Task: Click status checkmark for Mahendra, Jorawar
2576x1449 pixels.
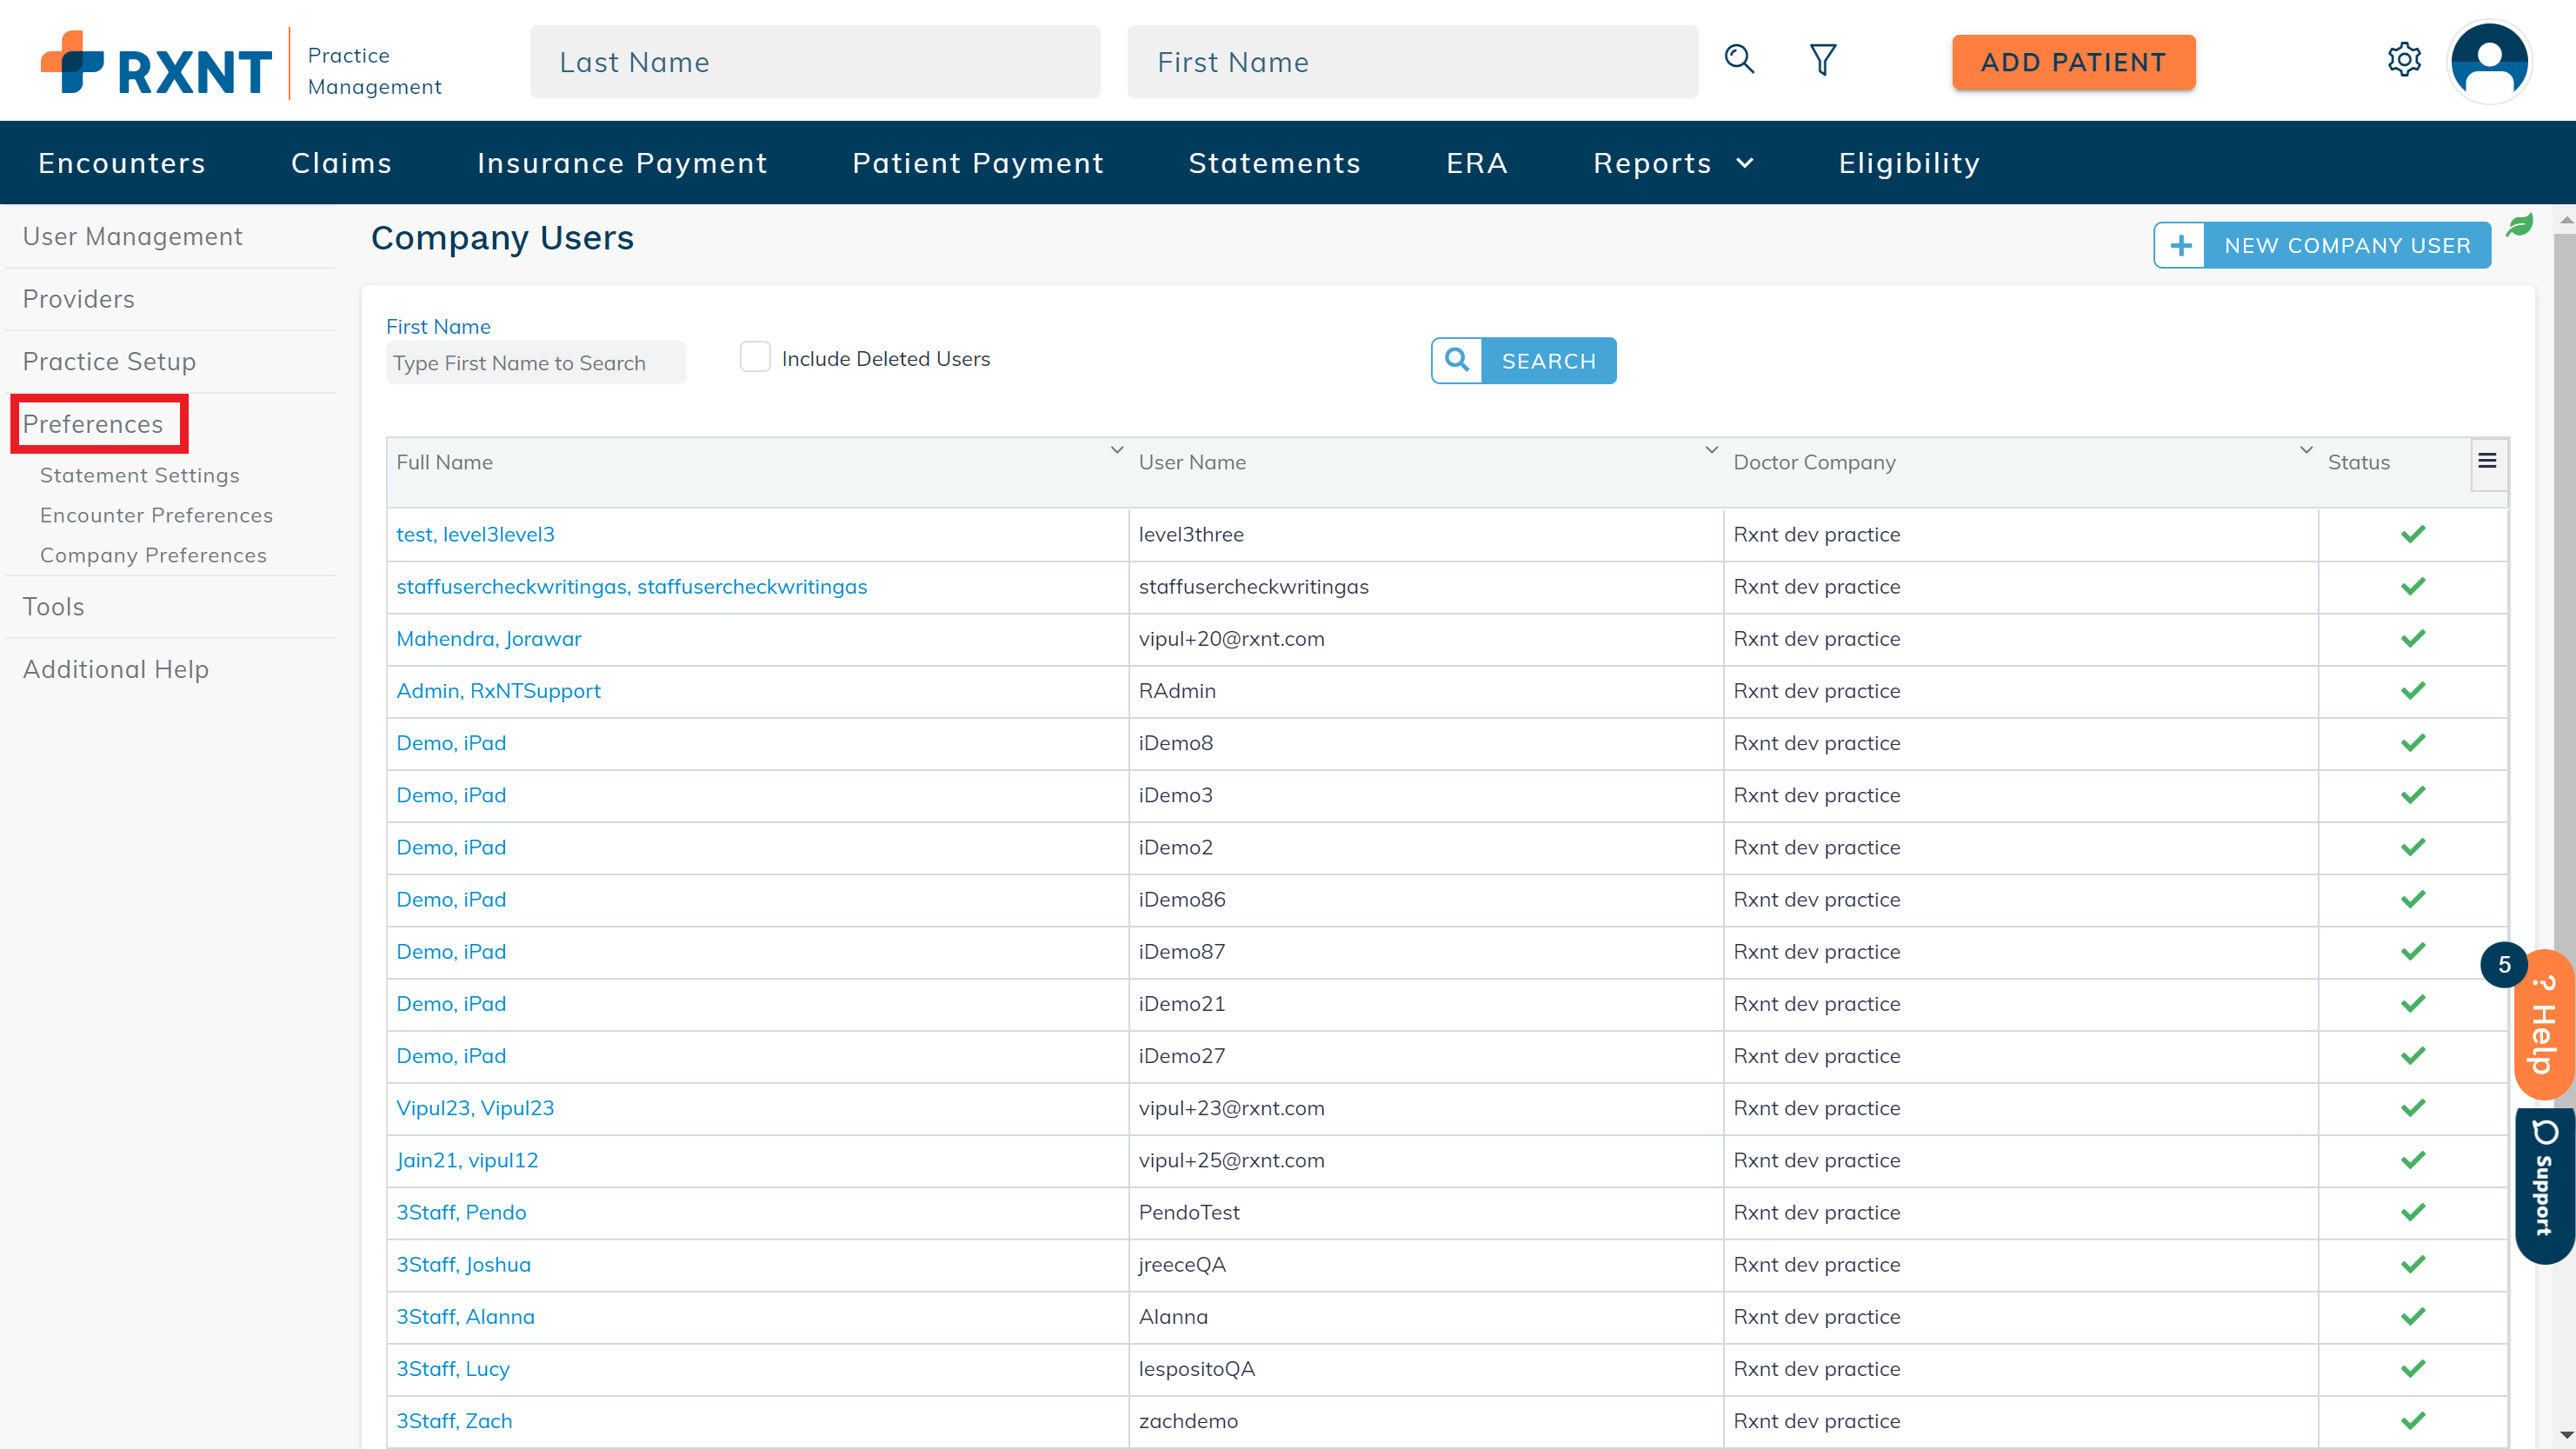Action: 2412,638
